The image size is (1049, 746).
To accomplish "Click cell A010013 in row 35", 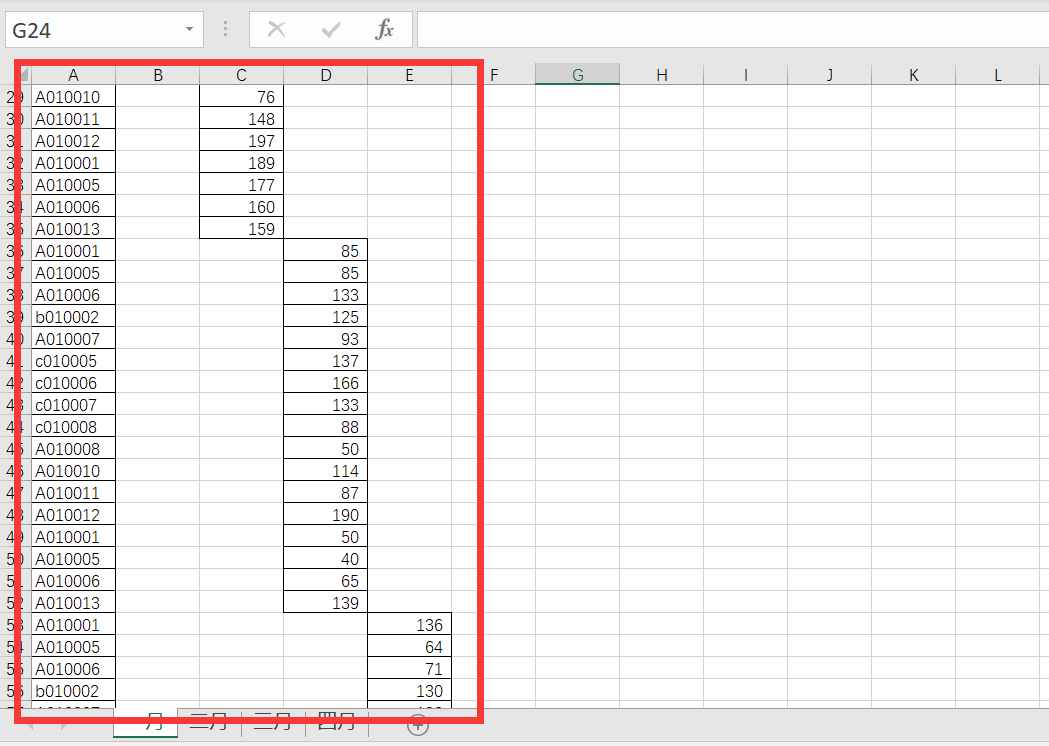I will (x=74, y=229).
